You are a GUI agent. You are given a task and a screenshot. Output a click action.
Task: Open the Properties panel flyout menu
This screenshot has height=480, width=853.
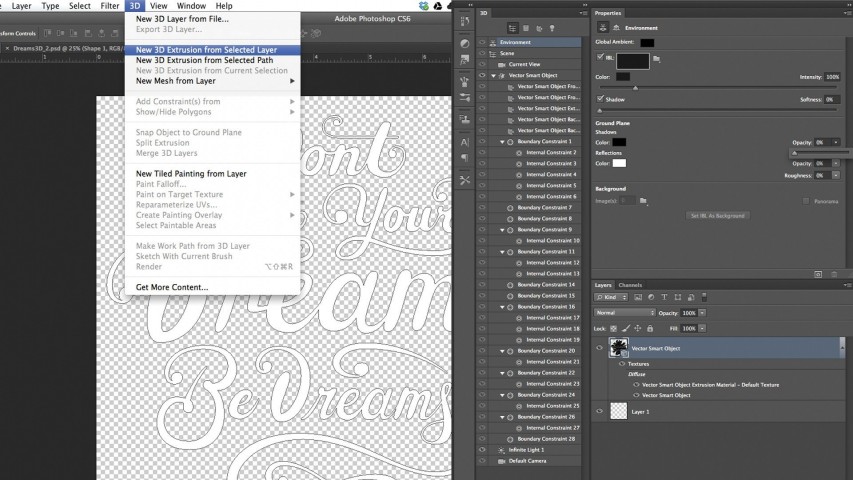pyautogui.click(x=846, y=13)
